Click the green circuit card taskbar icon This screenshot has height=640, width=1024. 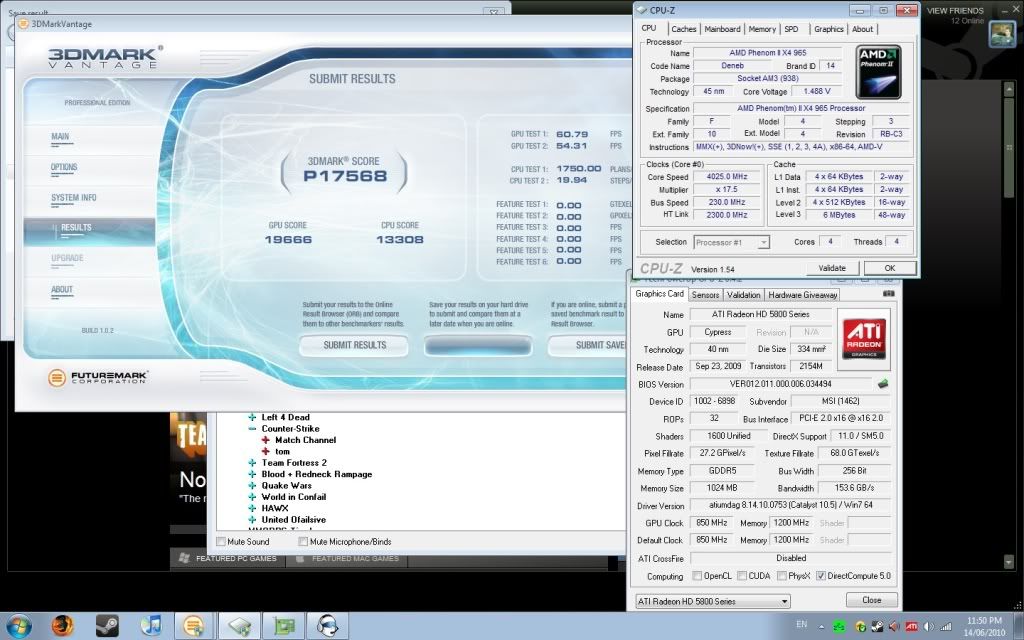pyautogui.click(x=283, y=626)
